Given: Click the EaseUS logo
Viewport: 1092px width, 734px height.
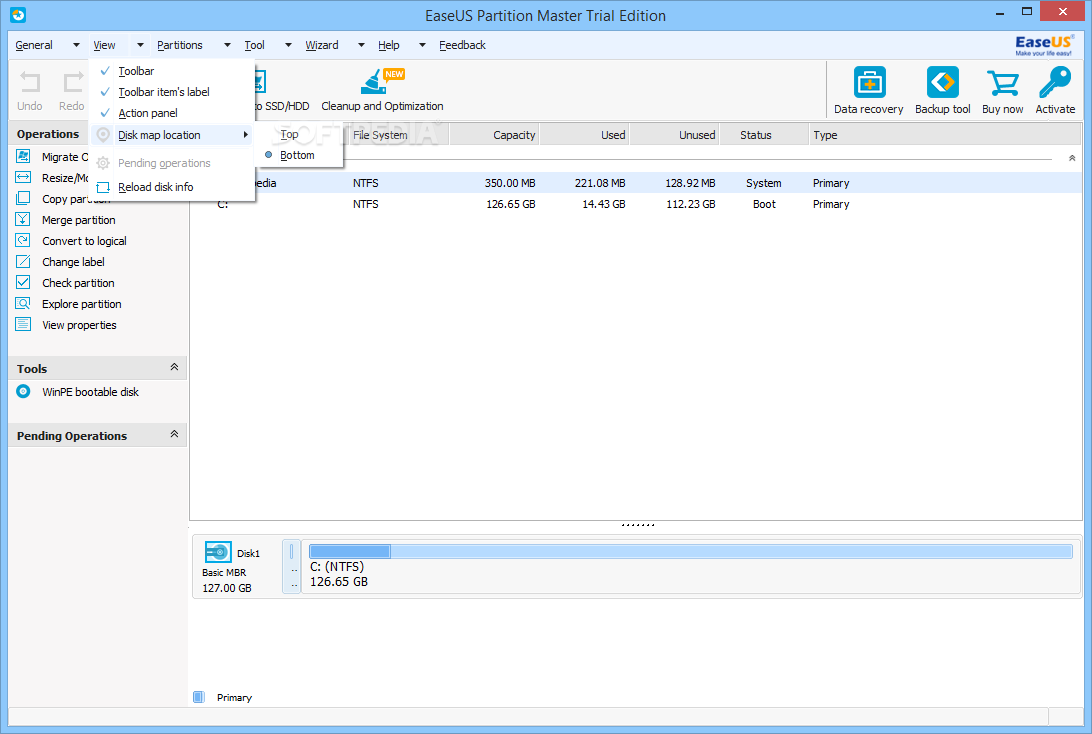Looking at the screenshot, I should click(x=1044, y=45).
